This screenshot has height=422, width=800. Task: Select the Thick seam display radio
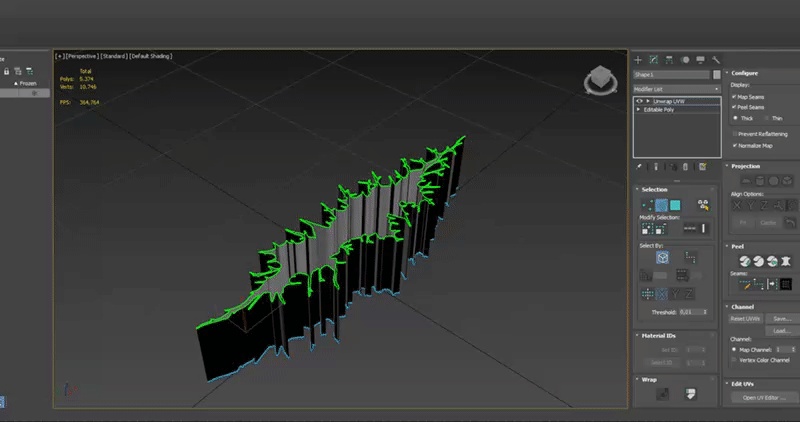pyautogui.click(x=735, y=118)
